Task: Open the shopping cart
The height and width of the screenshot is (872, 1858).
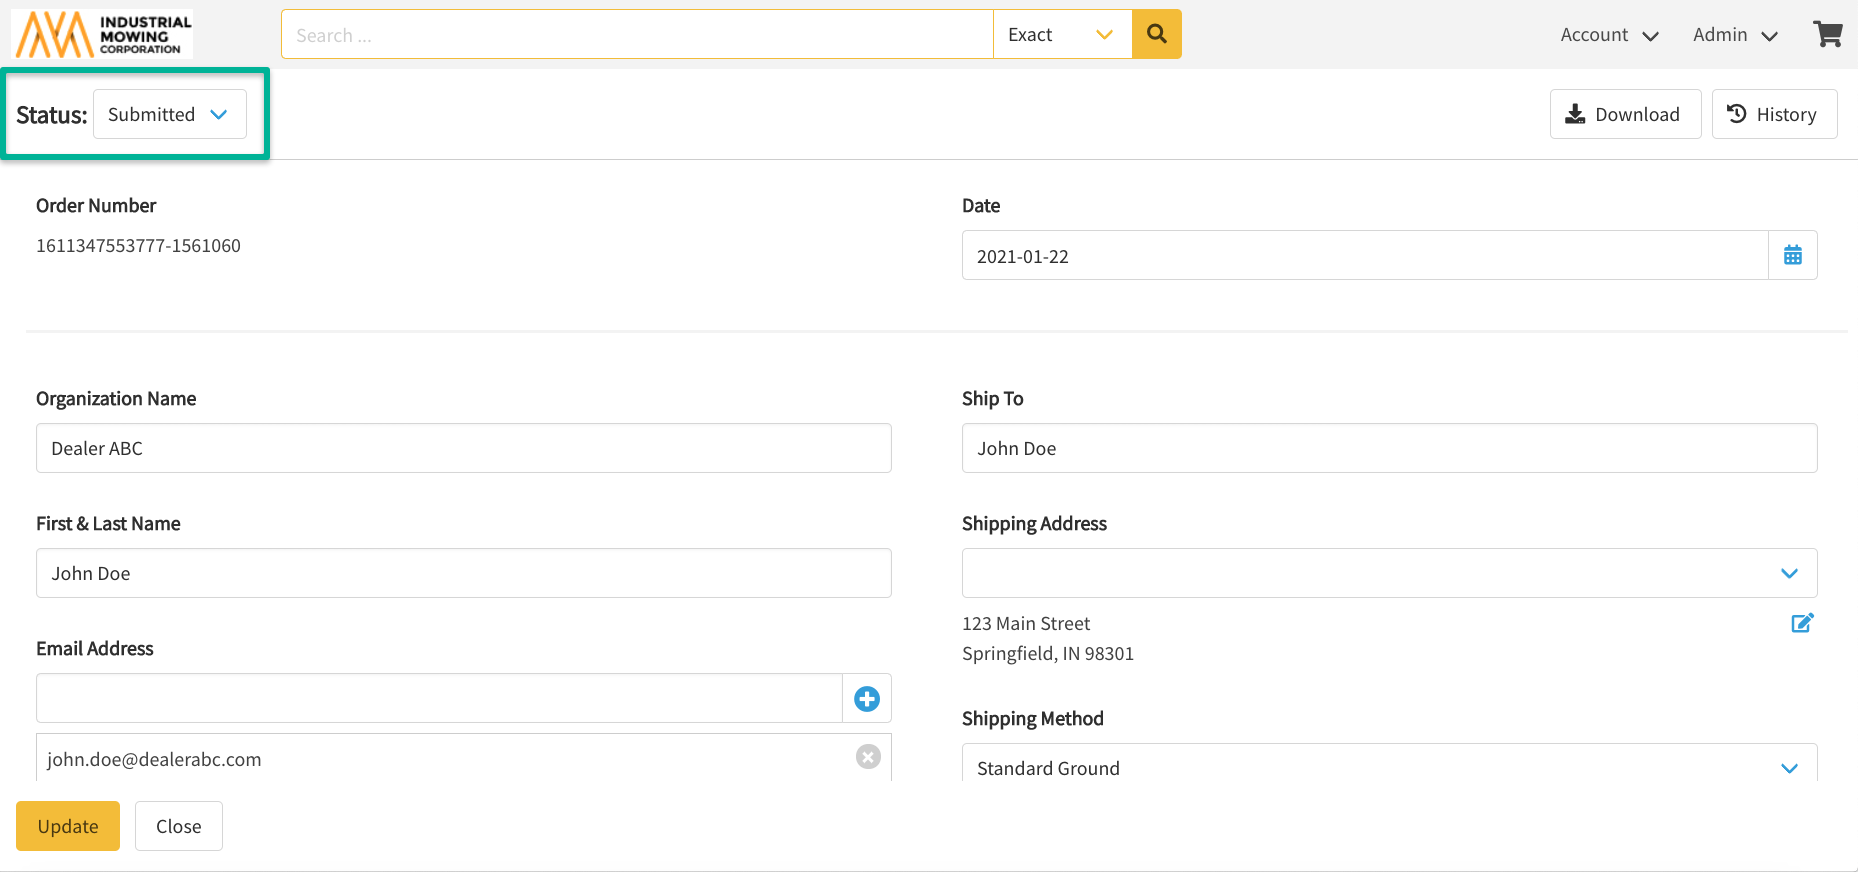Action: tap(1827, 34)
